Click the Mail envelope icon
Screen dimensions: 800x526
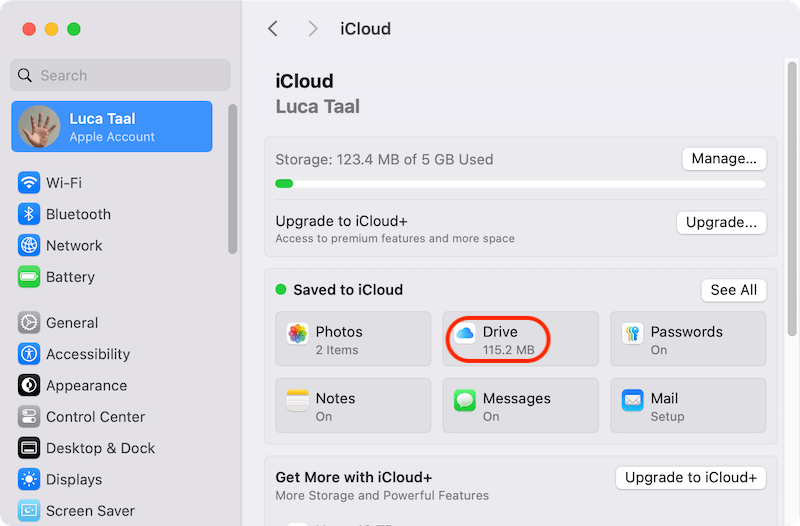click(633, 400)
